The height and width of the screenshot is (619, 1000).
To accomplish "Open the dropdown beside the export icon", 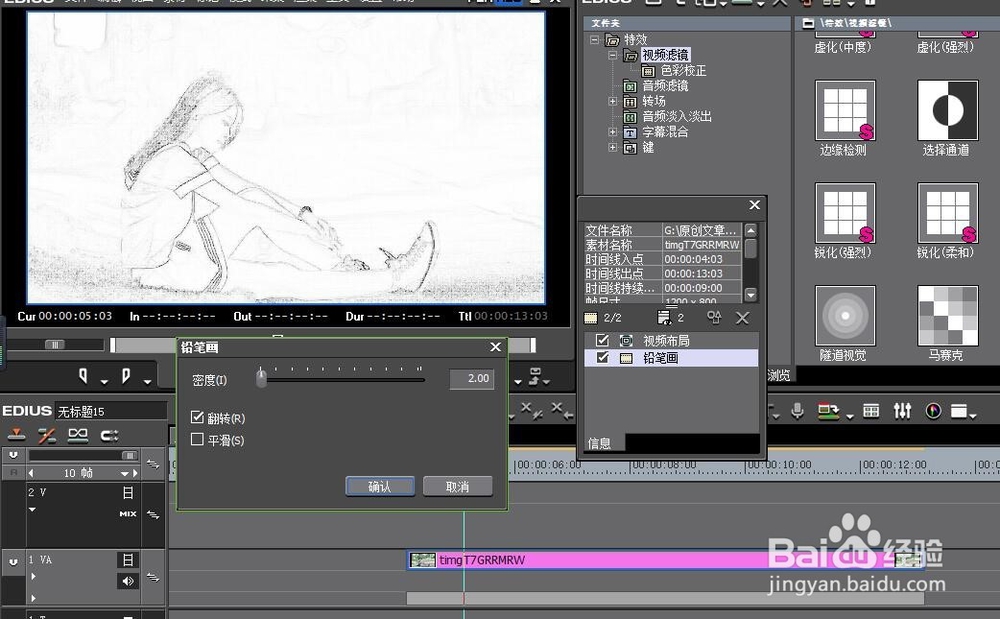I will tap(850, 416).
